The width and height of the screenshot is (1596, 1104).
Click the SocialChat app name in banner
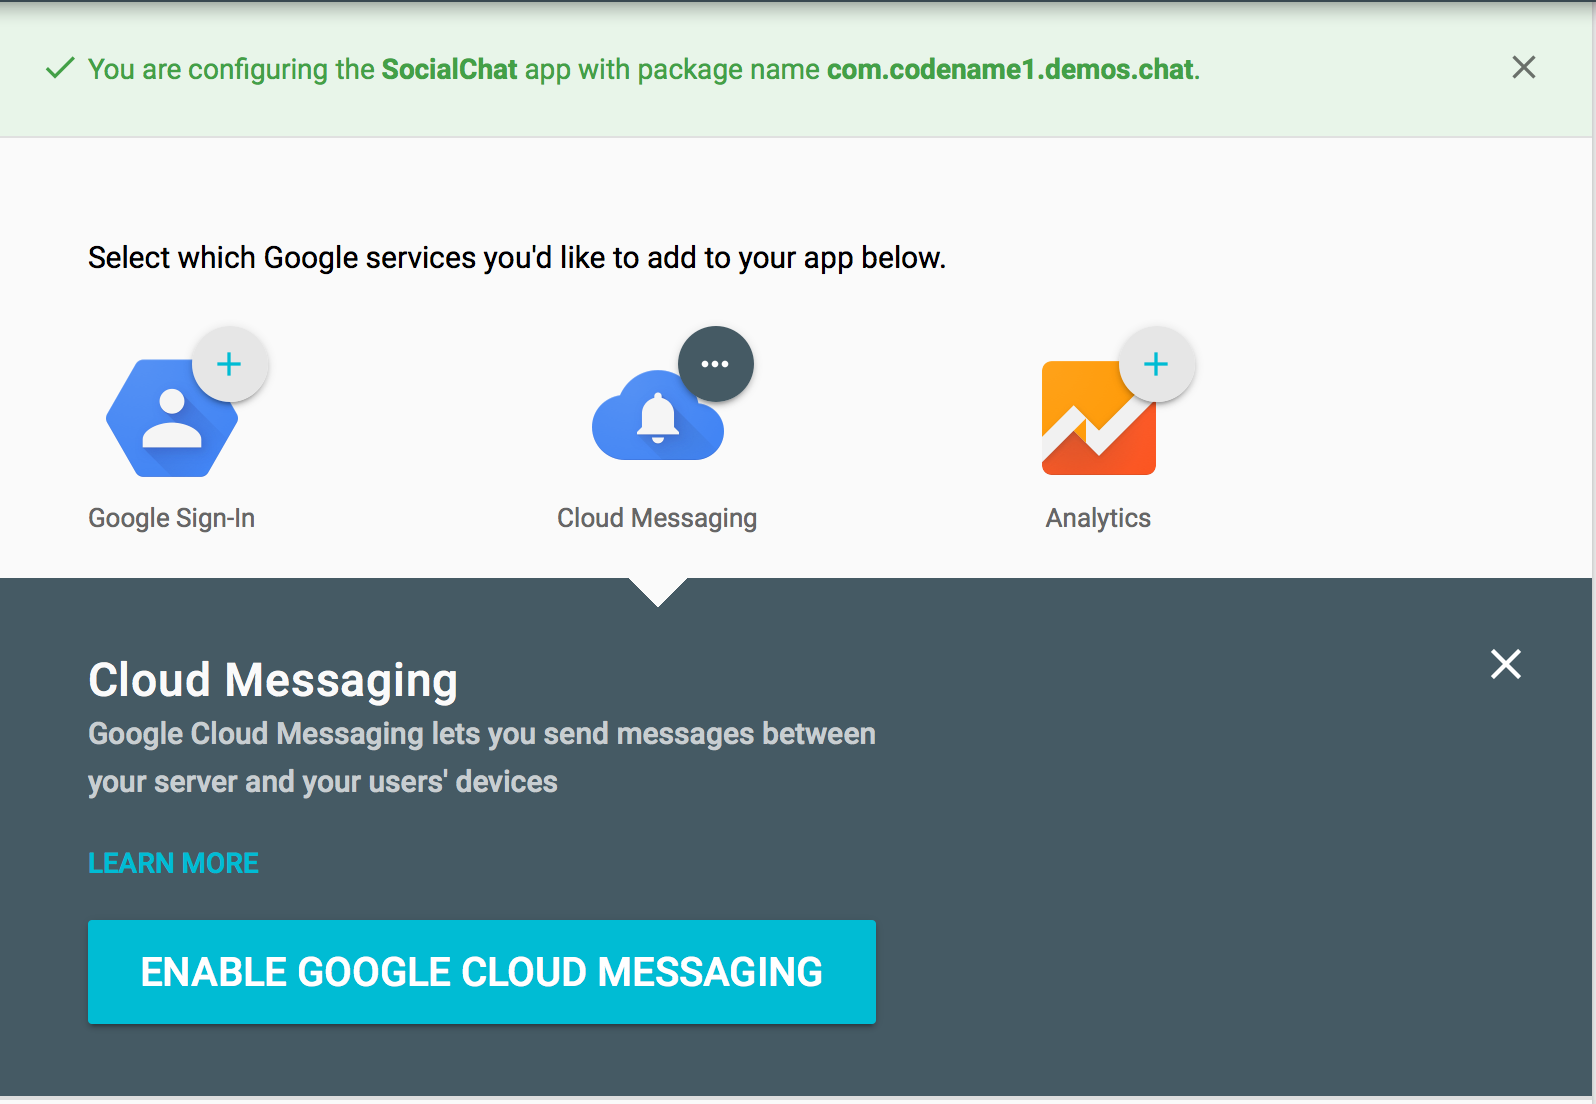pos(449,69)
